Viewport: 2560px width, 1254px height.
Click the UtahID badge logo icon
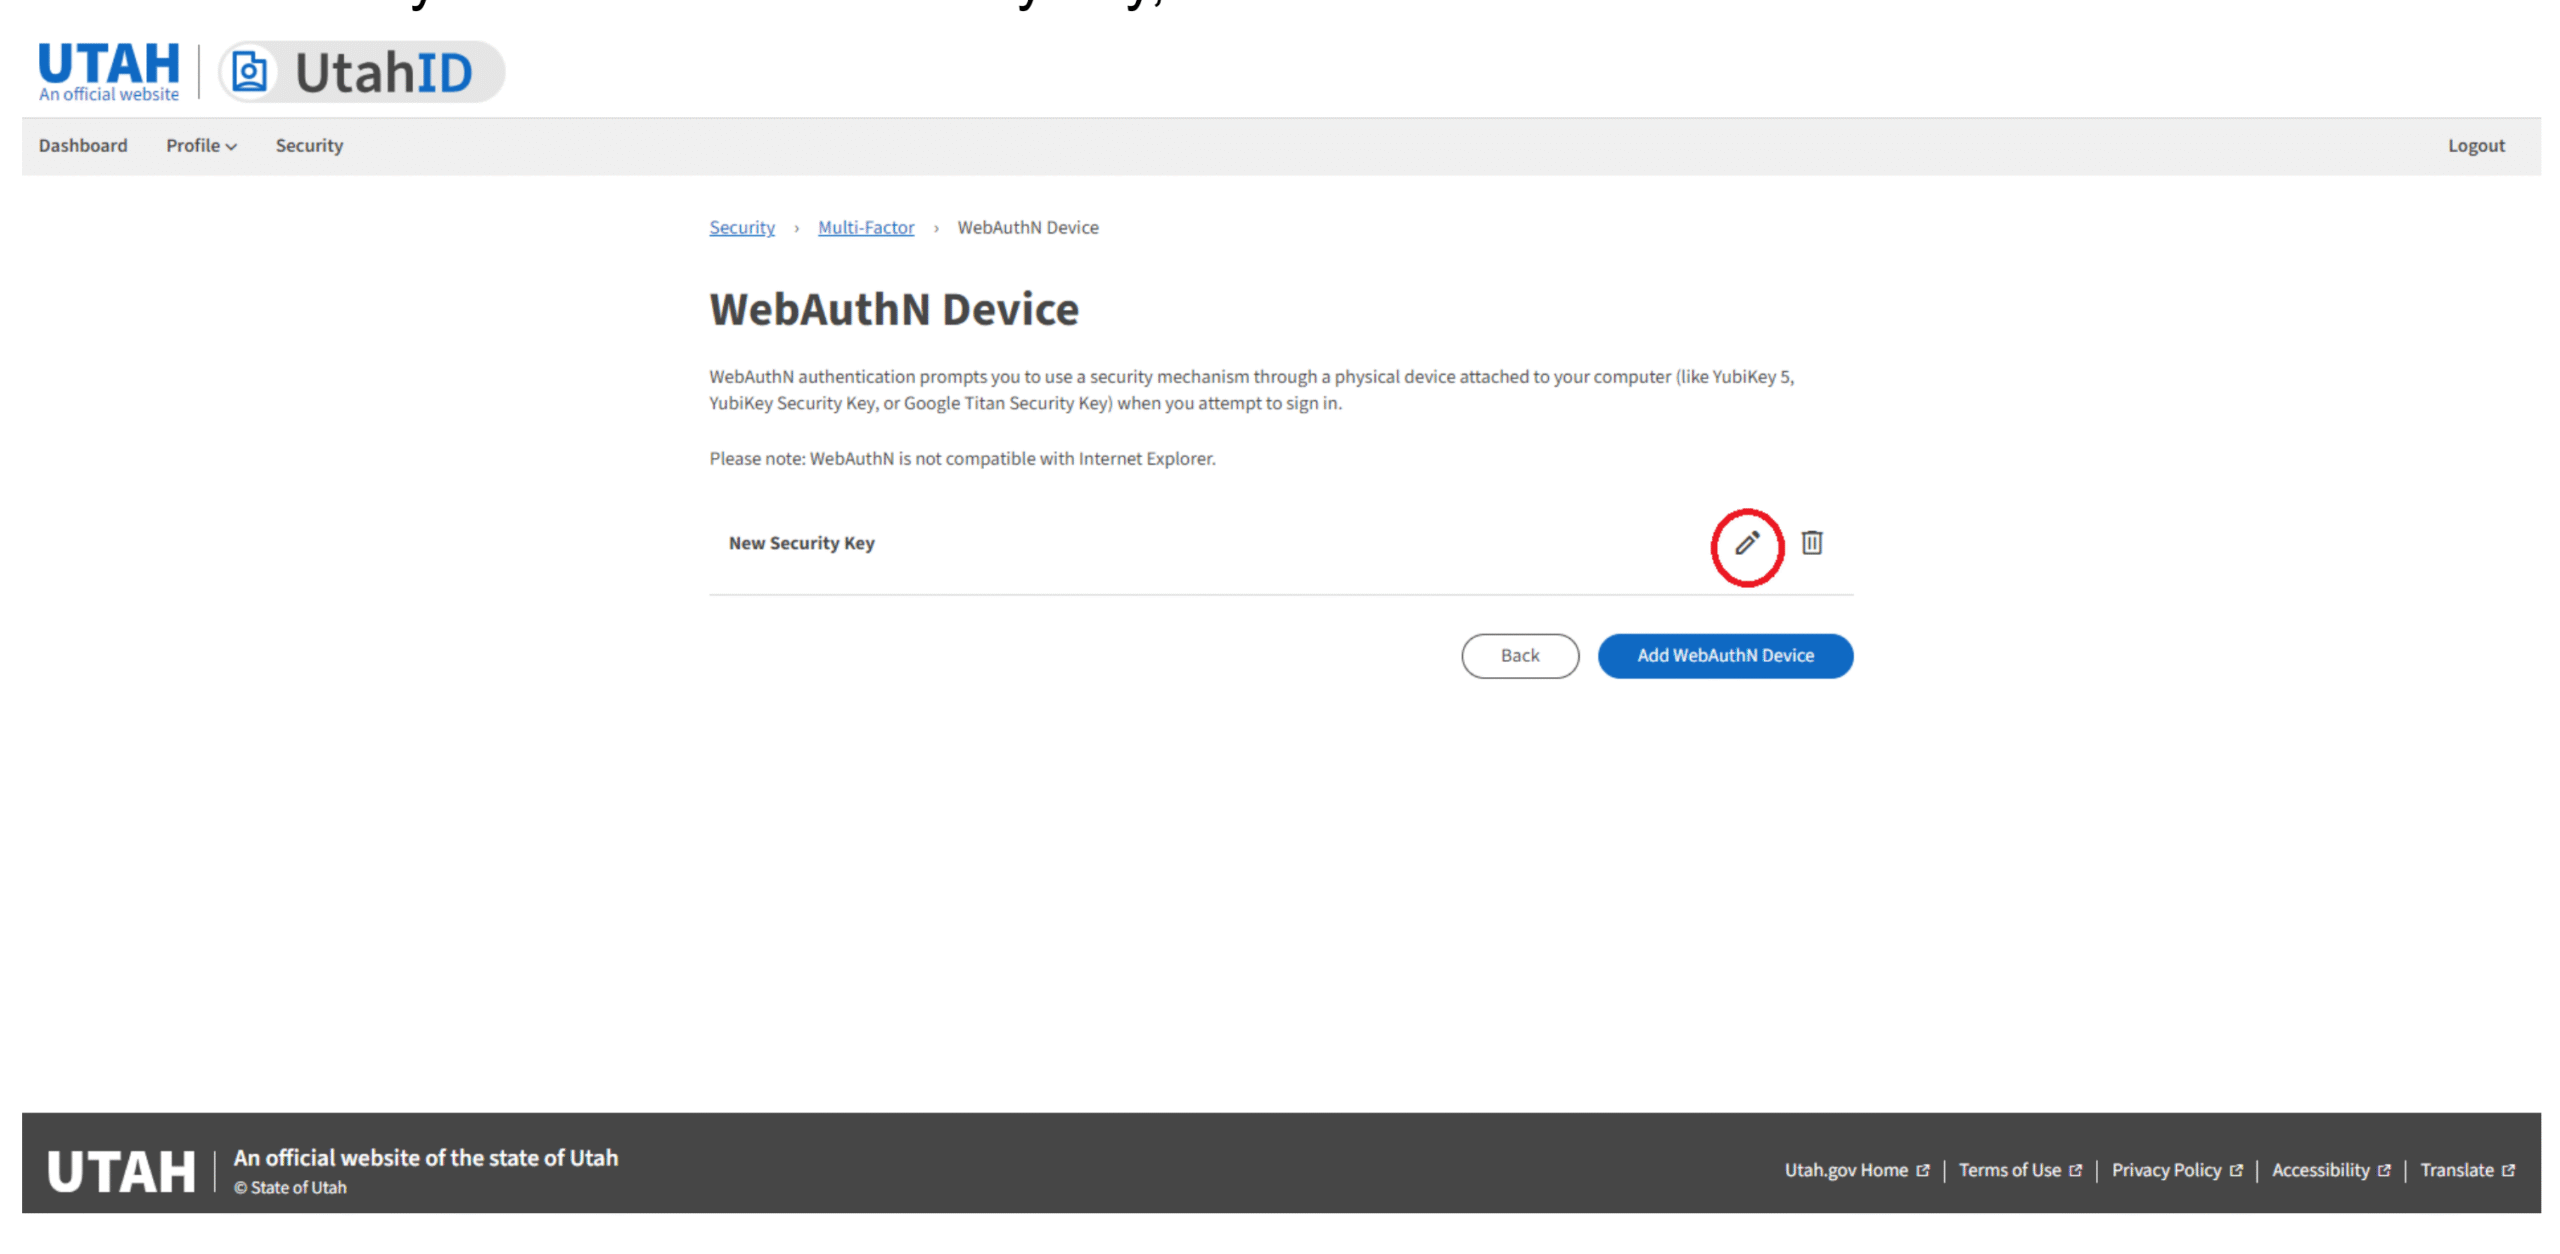coord(249,72)
